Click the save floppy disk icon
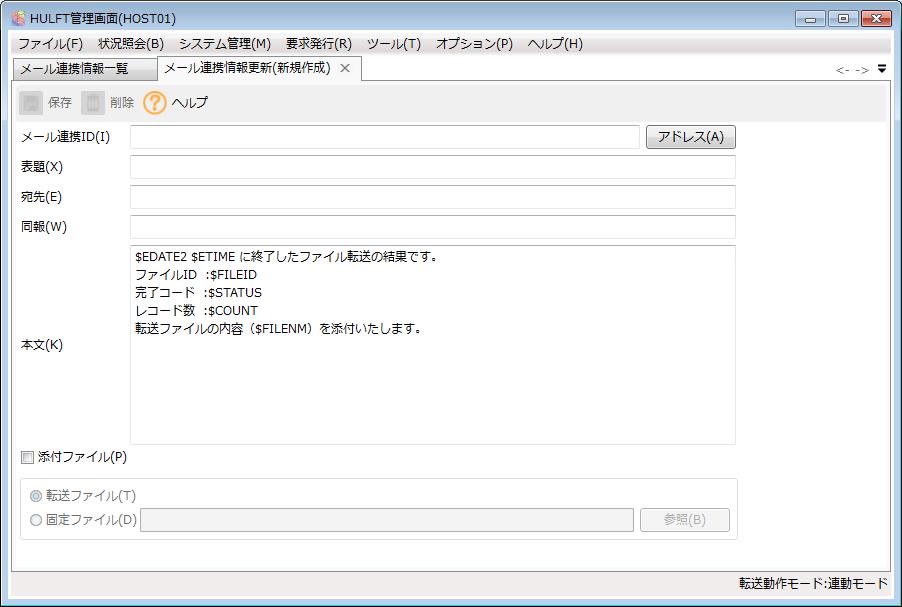The image size is (902, 607). pyautogui.click(x=32, y=103)
